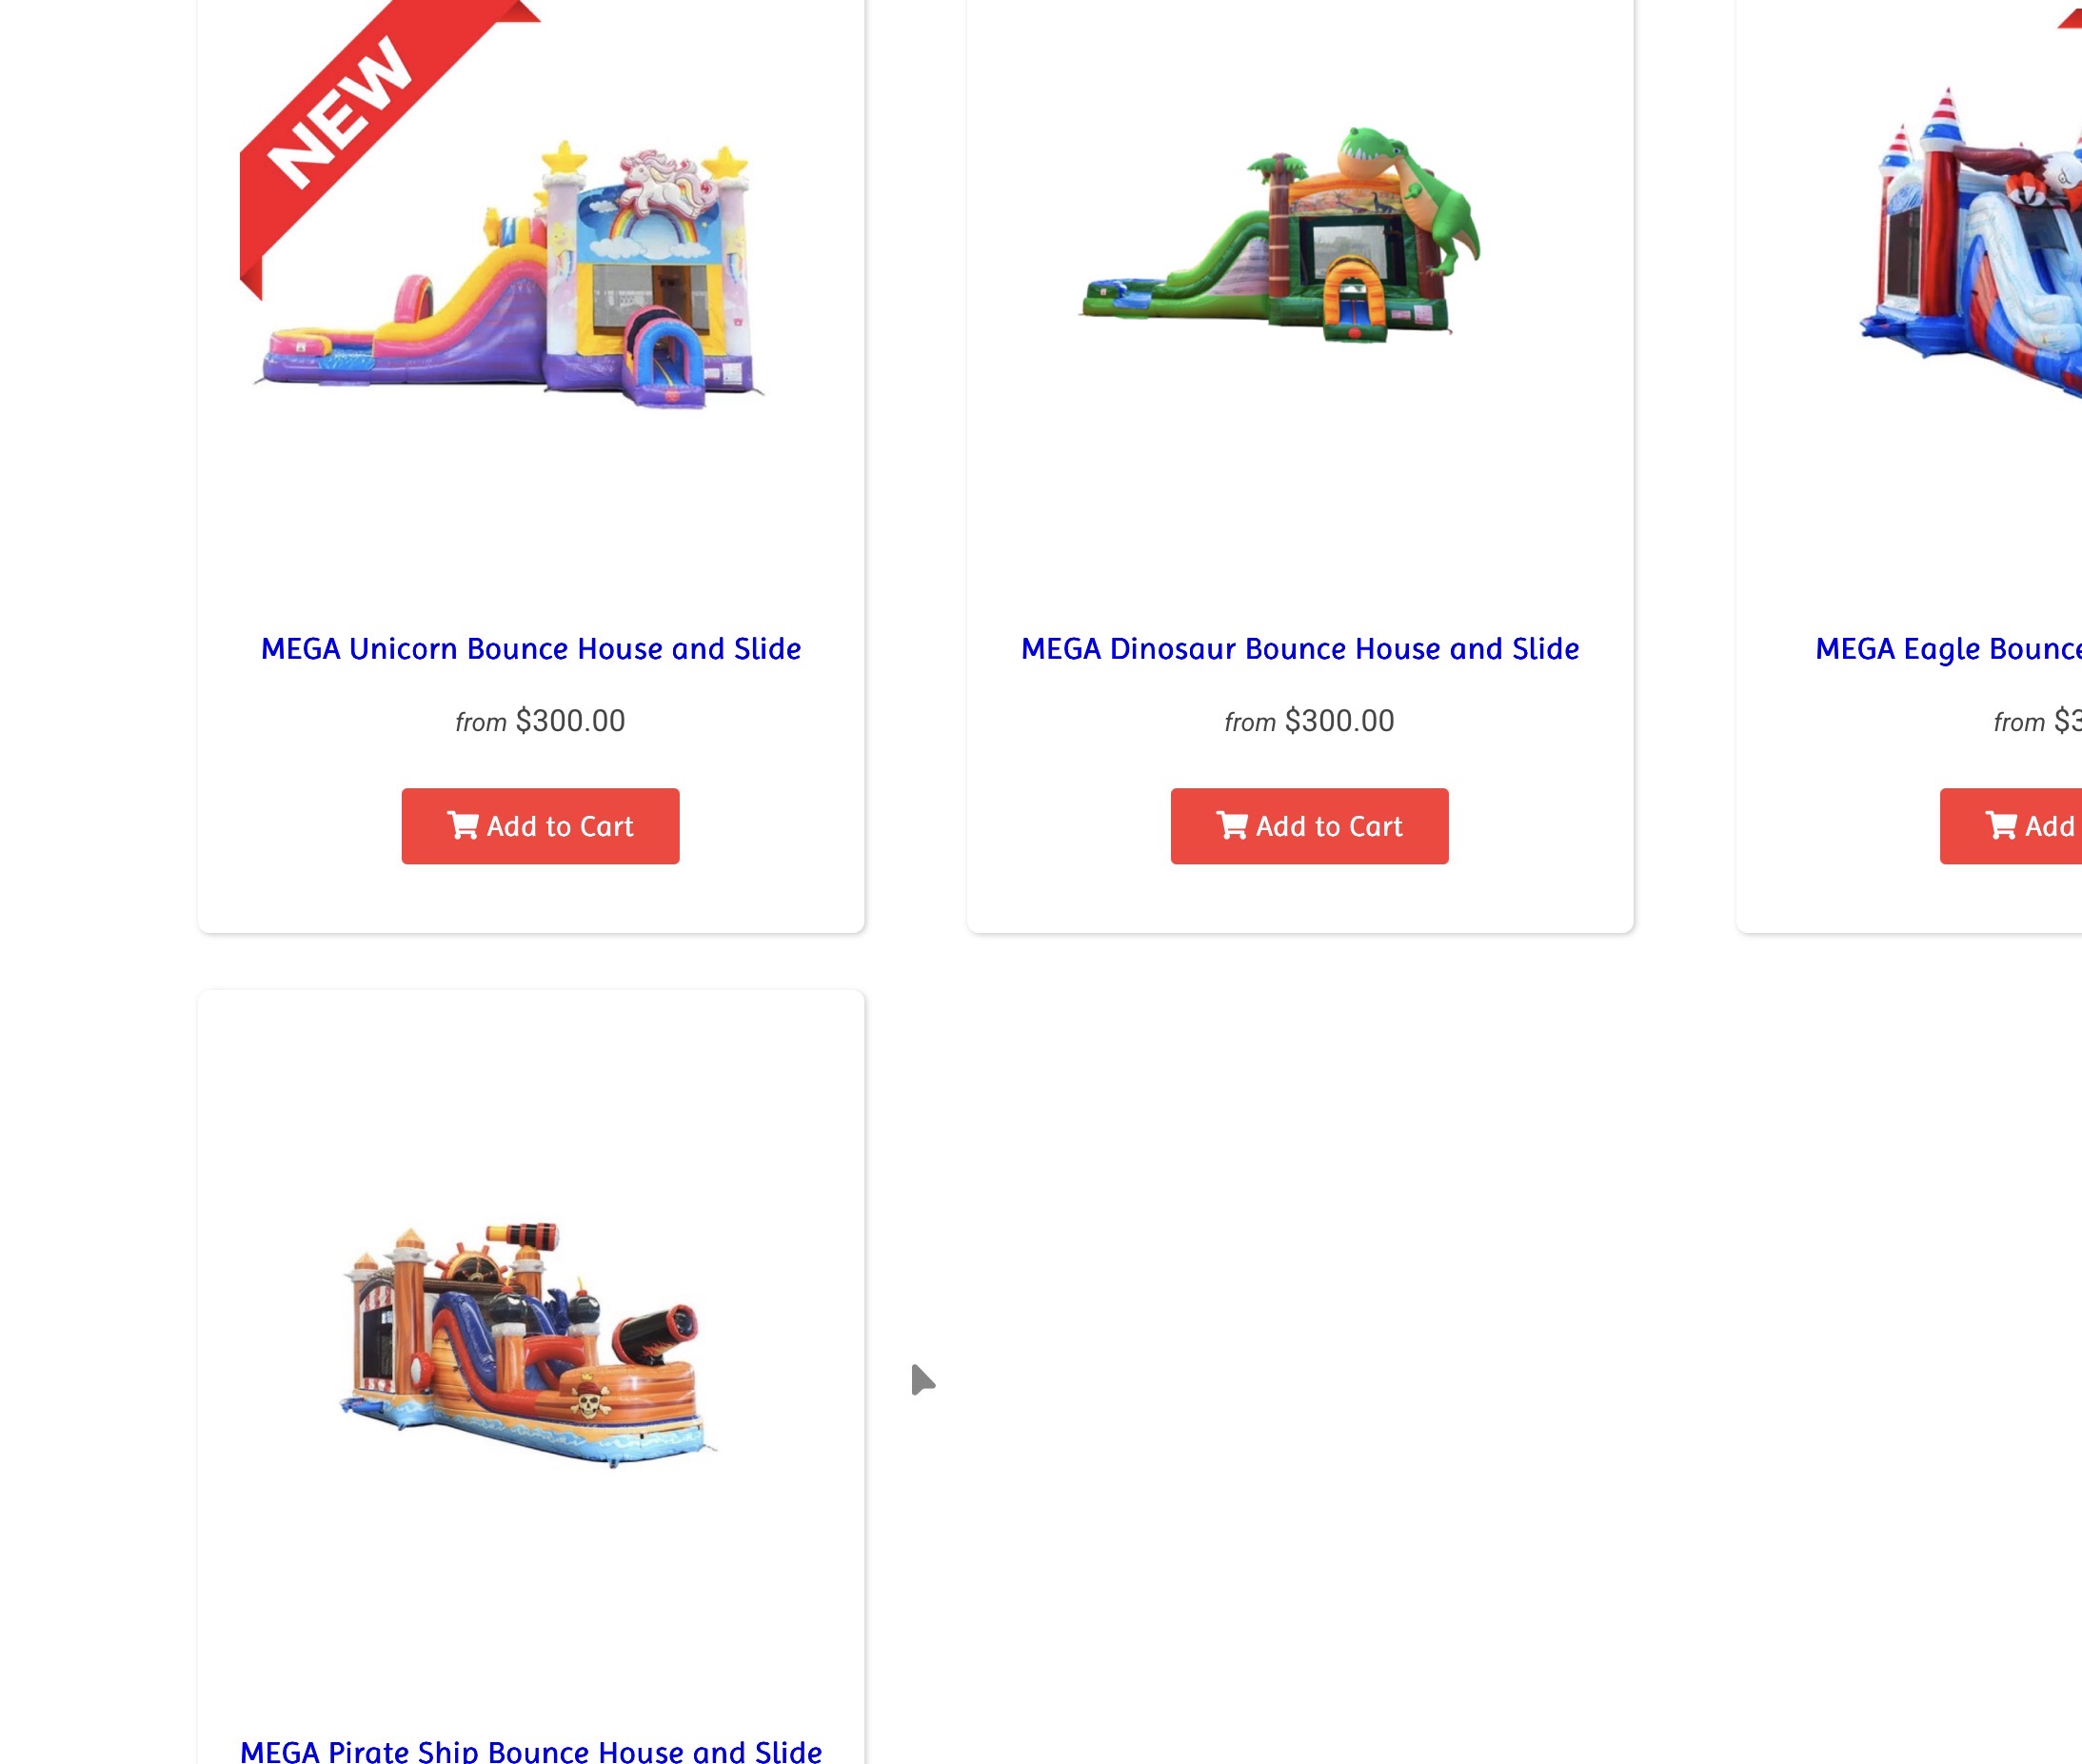Click the Eagle bounce house price text
The height and width of the screenshot is (1764, 2082).
pos(2038,721)
